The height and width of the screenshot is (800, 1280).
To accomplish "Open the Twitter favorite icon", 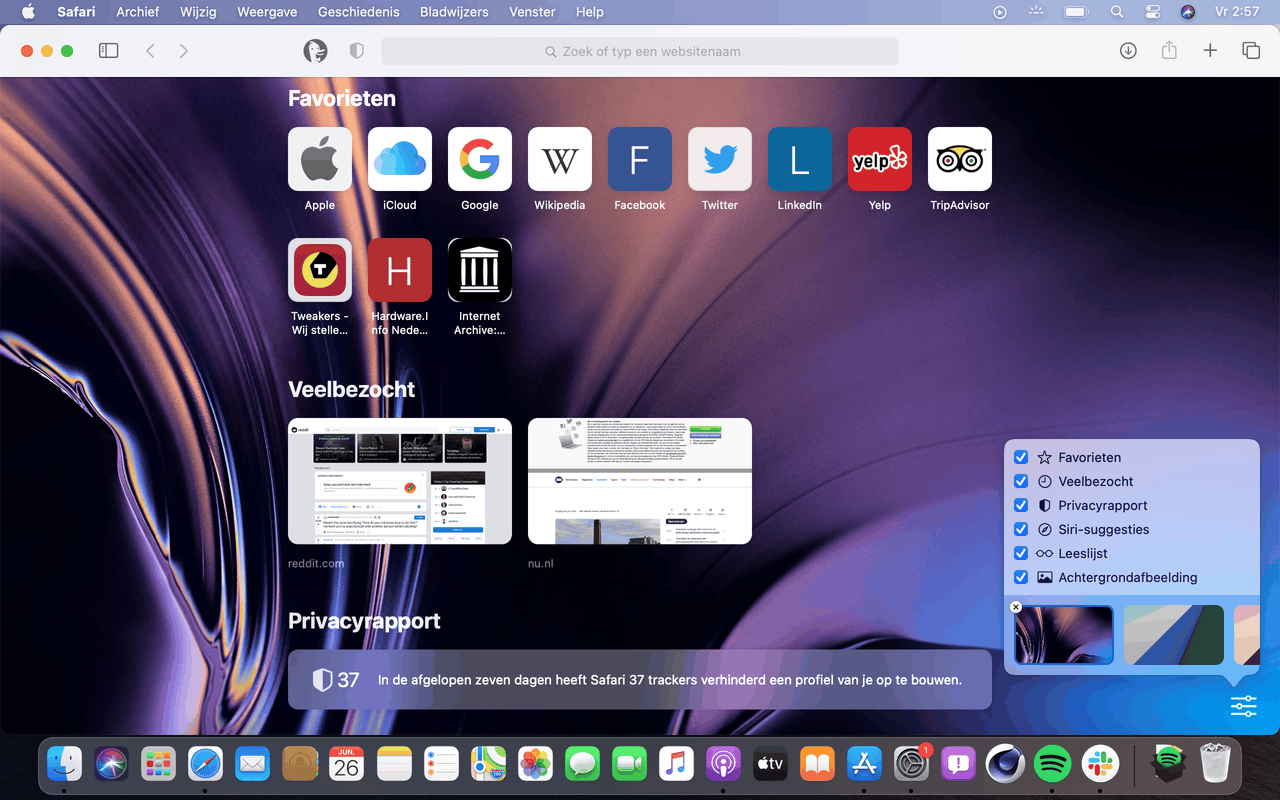I will tap(720, 159).
